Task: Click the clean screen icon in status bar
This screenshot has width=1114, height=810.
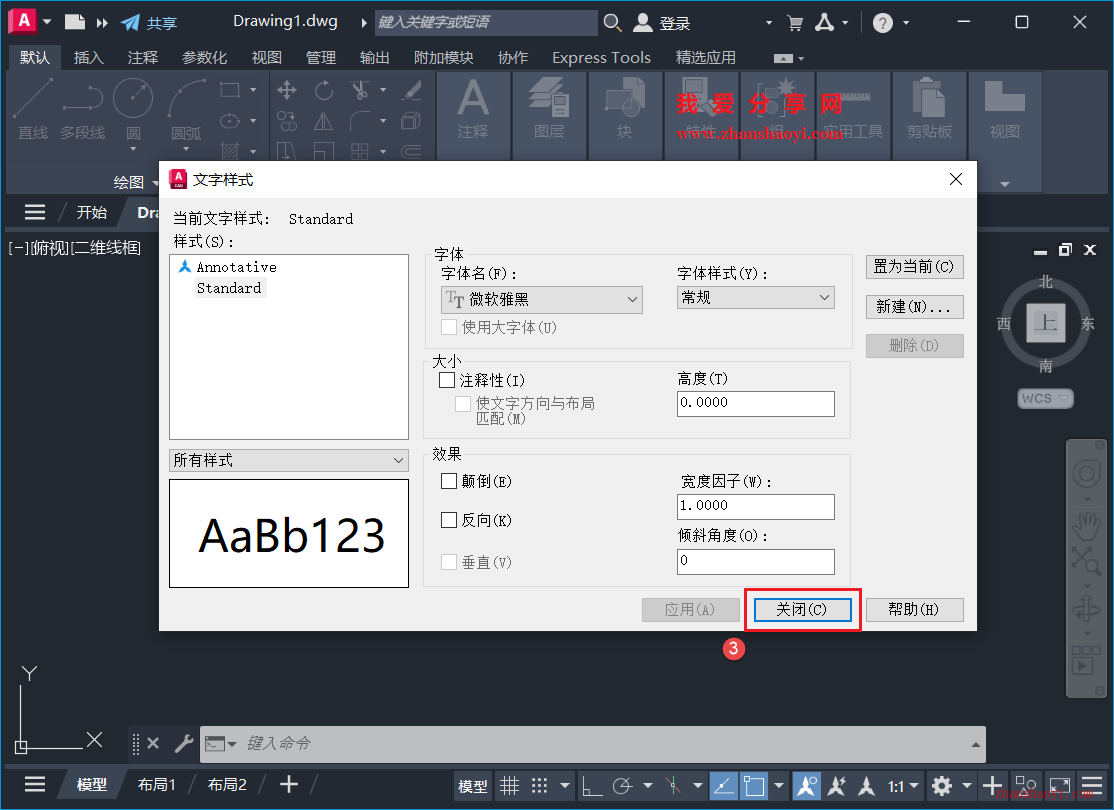Action: tap(1059, 785)
